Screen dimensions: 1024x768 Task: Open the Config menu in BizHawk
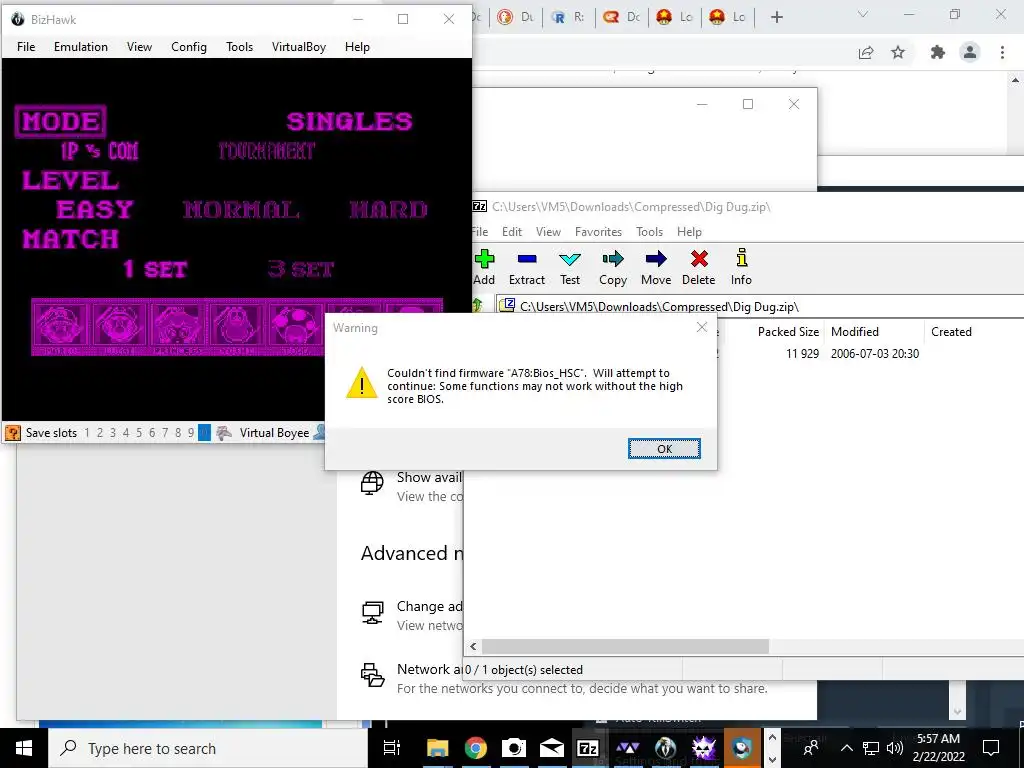click(189, 47)
